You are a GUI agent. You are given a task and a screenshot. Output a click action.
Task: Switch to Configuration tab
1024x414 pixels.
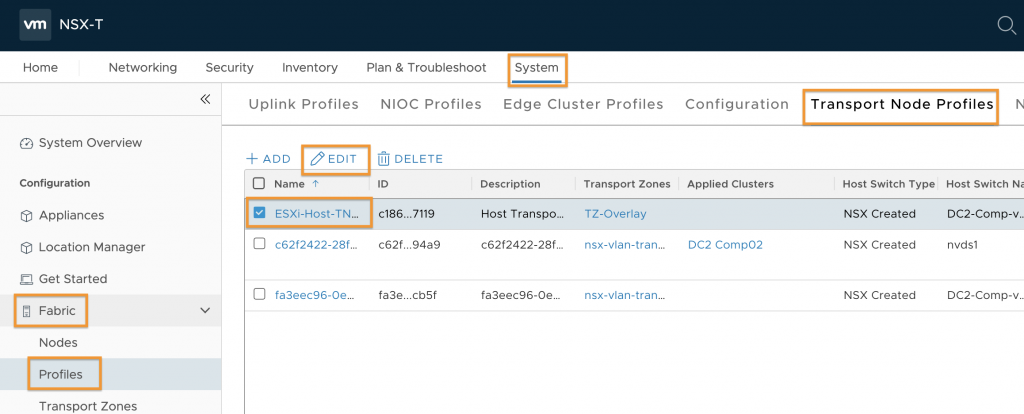[x=737, y=104]
